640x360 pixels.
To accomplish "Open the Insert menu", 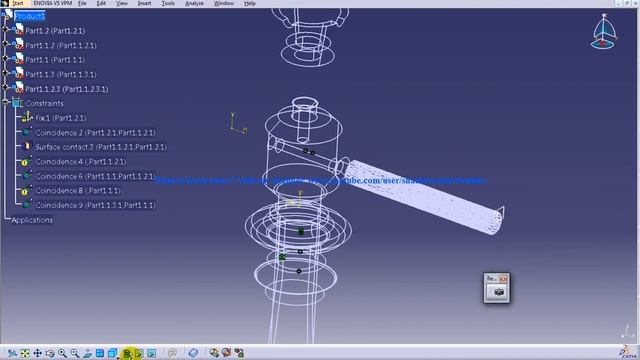I will point(144,3).
